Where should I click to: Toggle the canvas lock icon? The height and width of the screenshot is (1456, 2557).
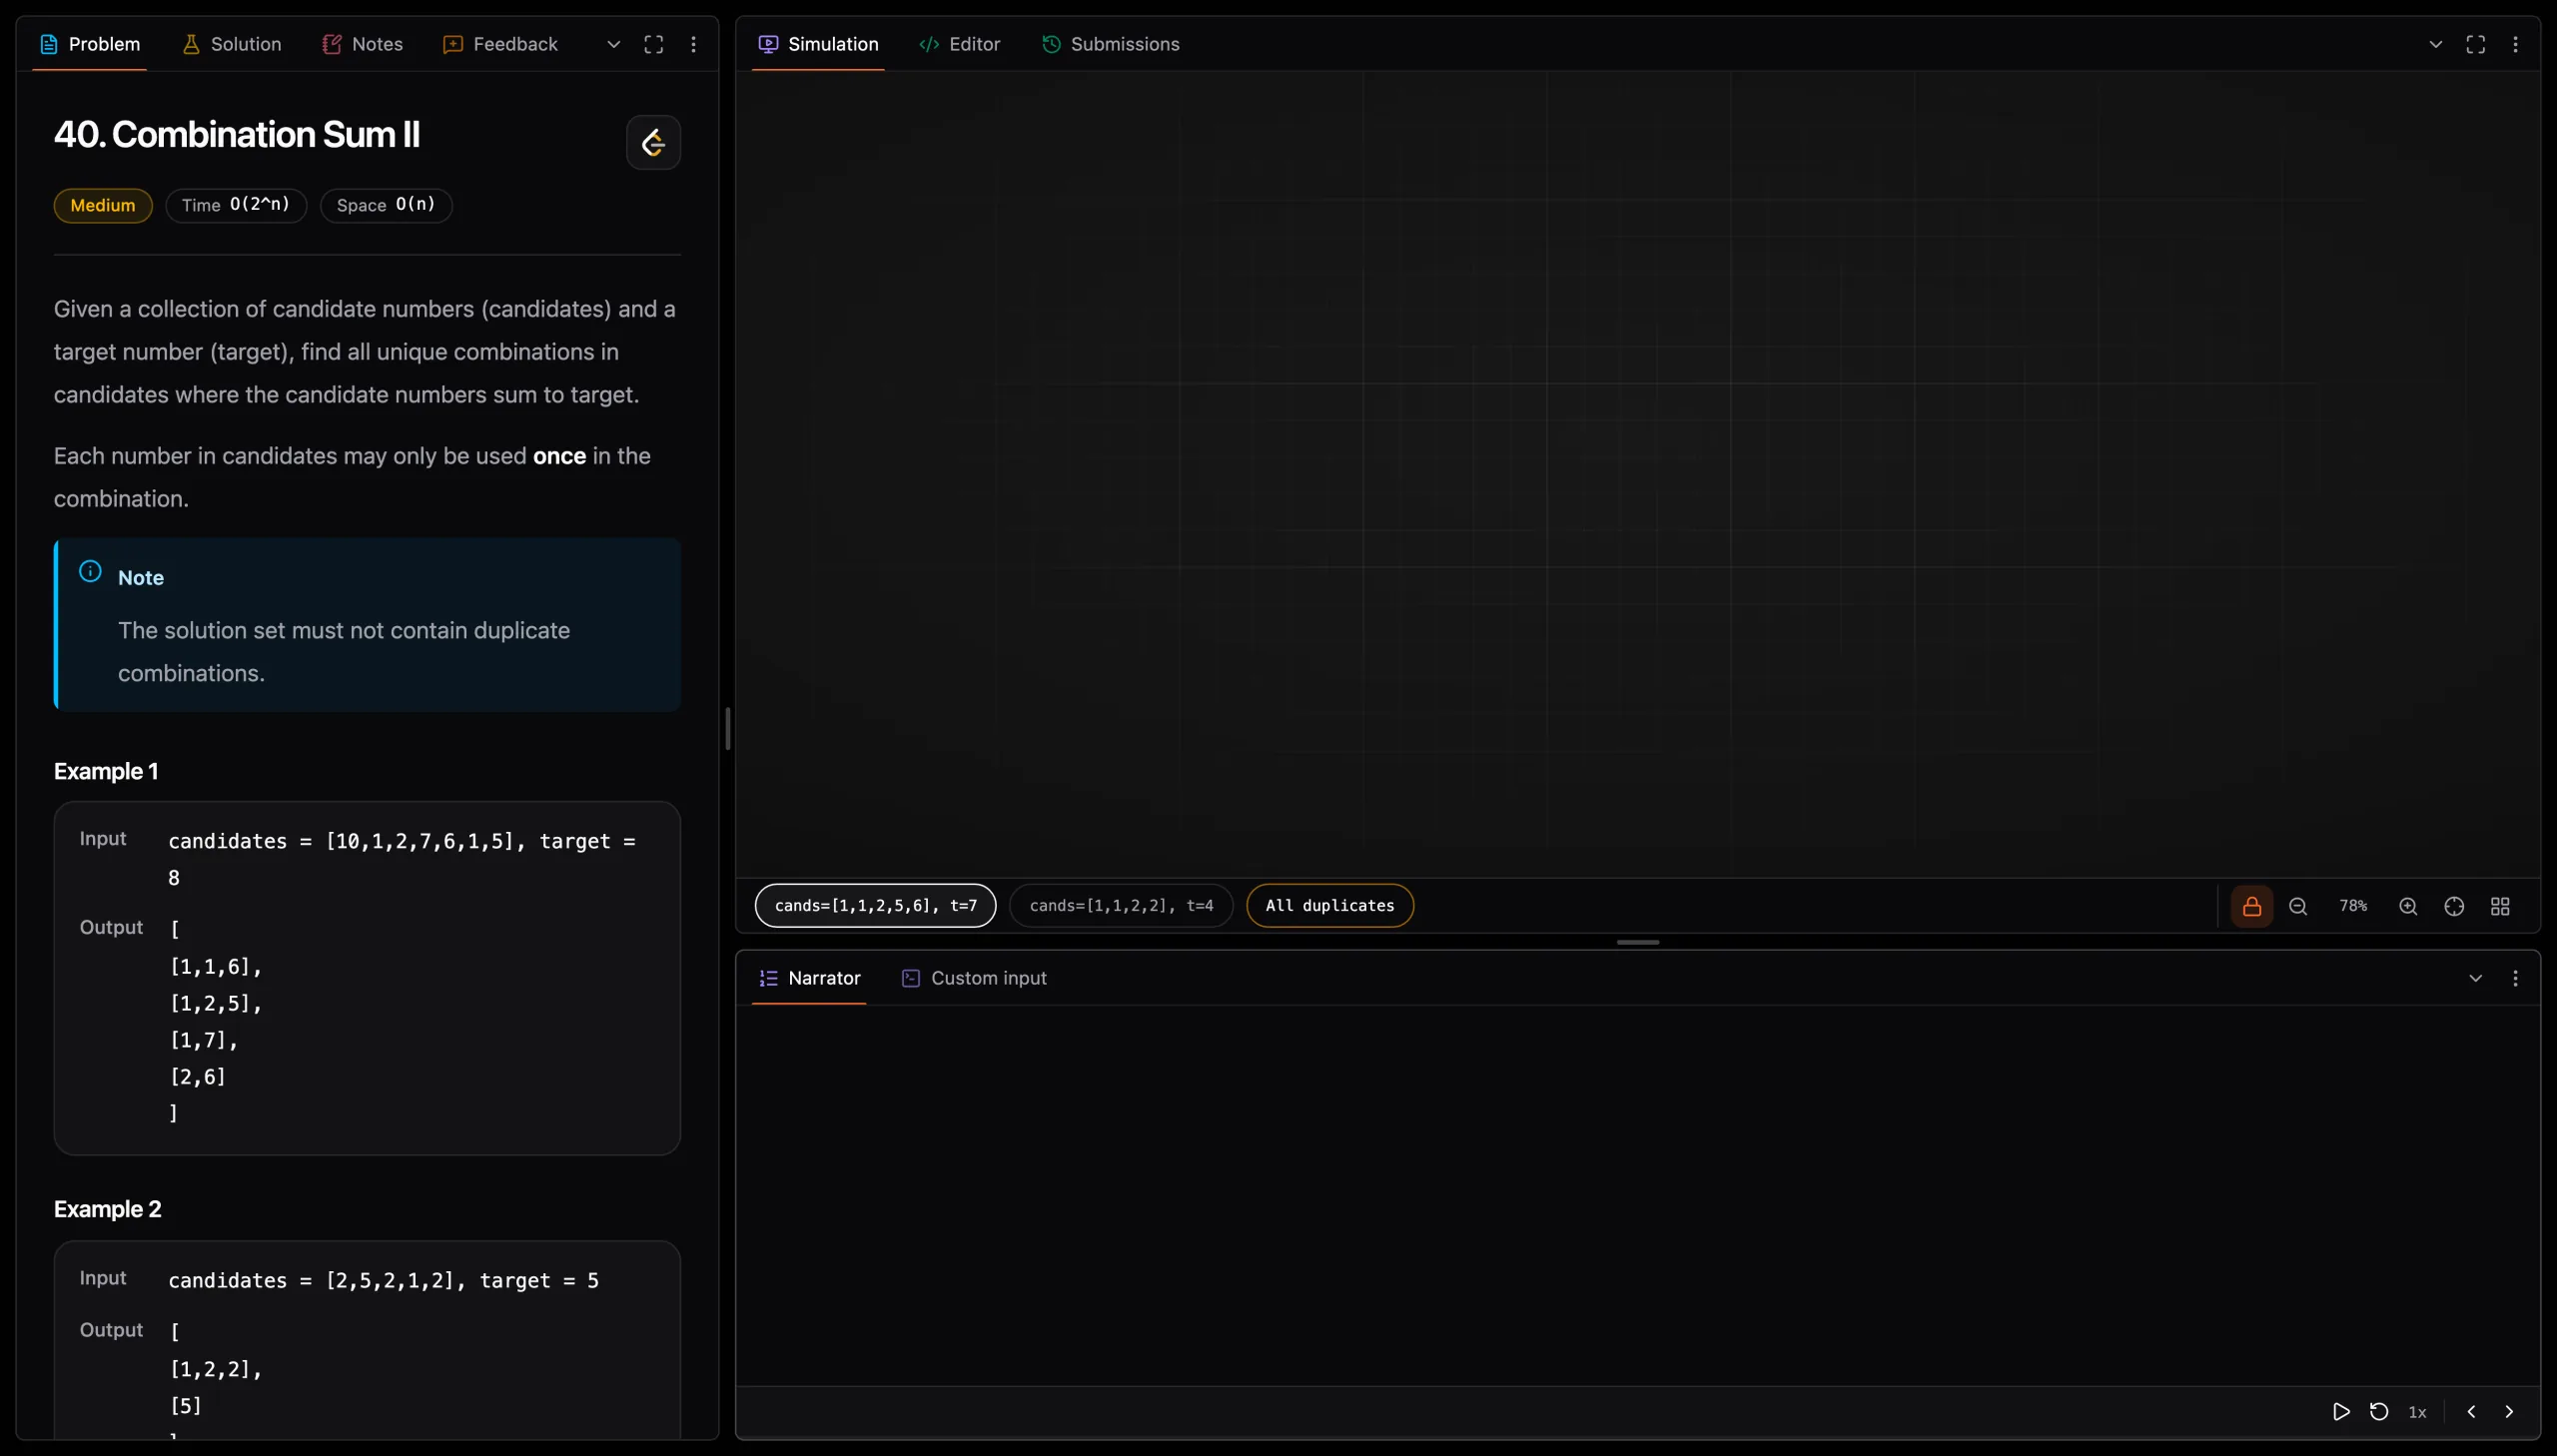pos(2252,907)
